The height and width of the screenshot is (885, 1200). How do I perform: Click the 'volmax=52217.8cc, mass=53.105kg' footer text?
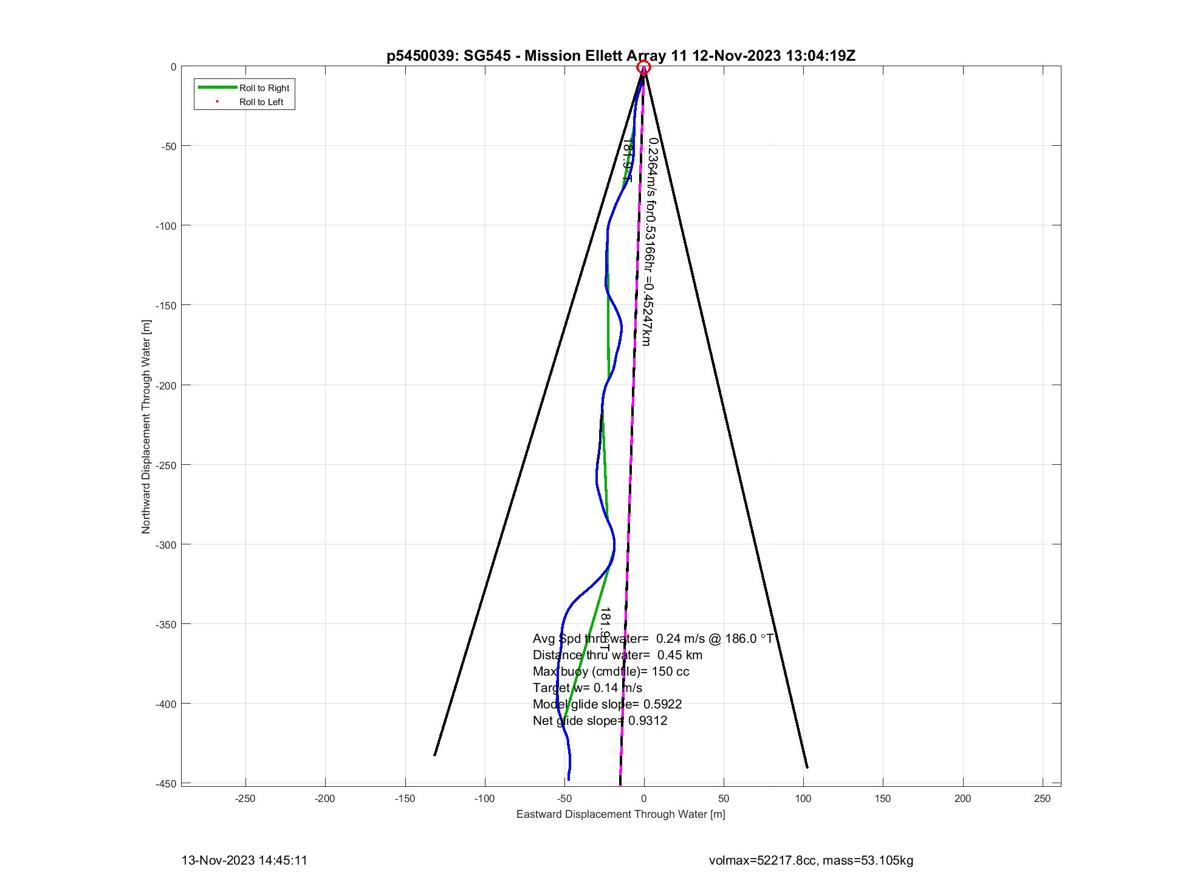coord(811,860)
